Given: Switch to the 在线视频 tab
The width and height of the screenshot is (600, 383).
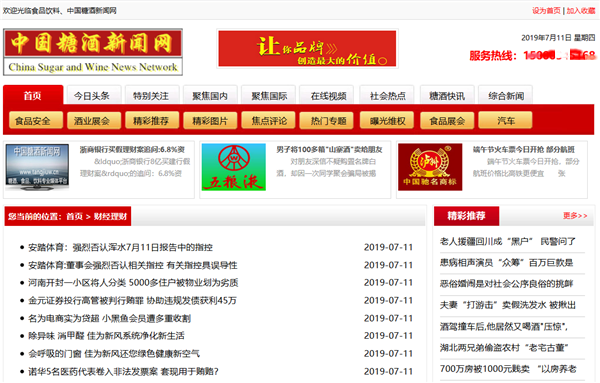Looking at the screenshot, I should [329, 96].
